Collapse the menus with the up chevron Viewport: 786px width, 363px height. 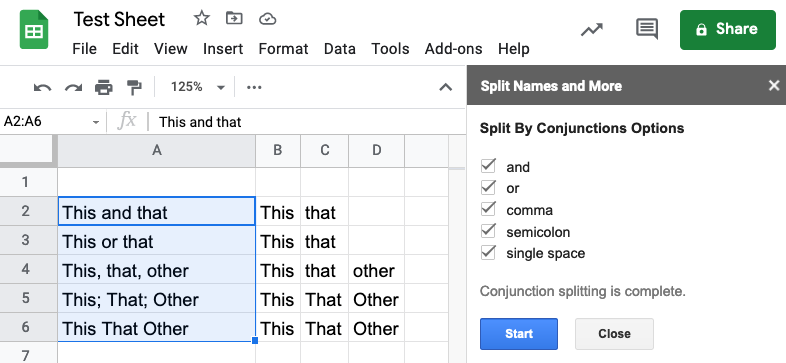tap(446, 87)
